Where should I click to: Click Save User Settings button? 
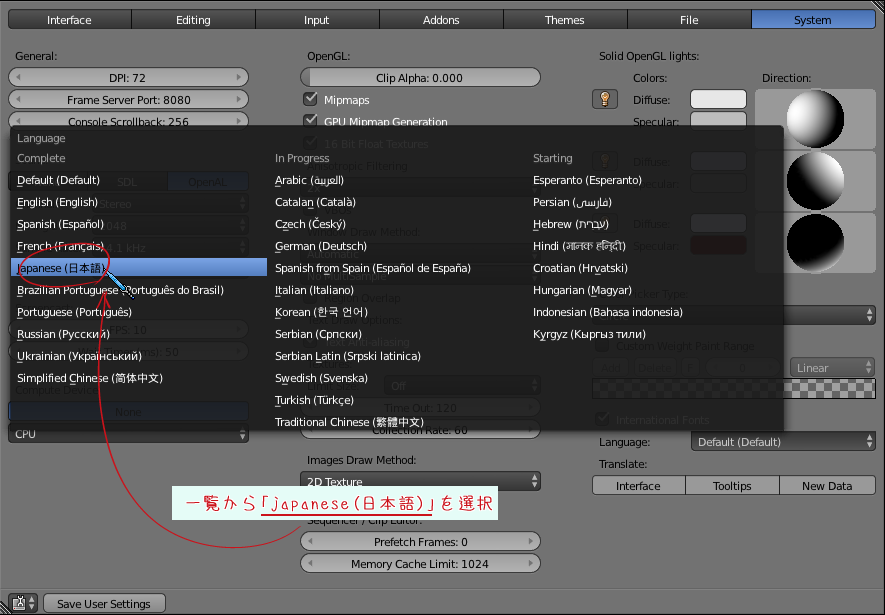[x=104, y=604]
